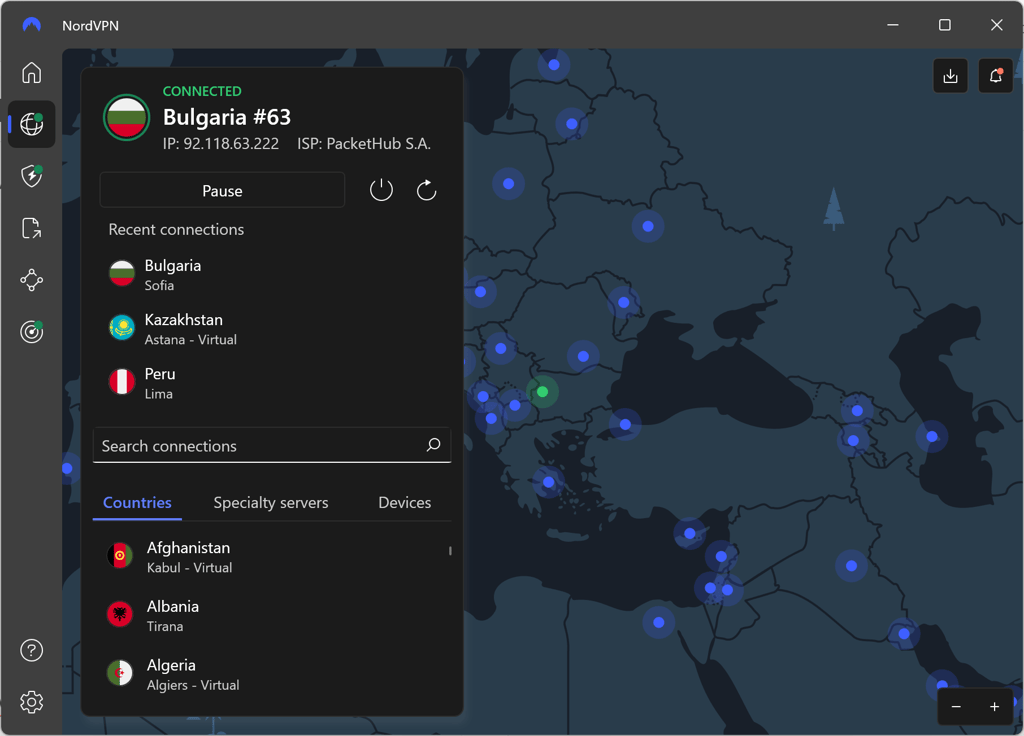Viewport: 1024px width, 736px height.
Task: Connect to recent Peru Lima
Action: coord(272,383)
